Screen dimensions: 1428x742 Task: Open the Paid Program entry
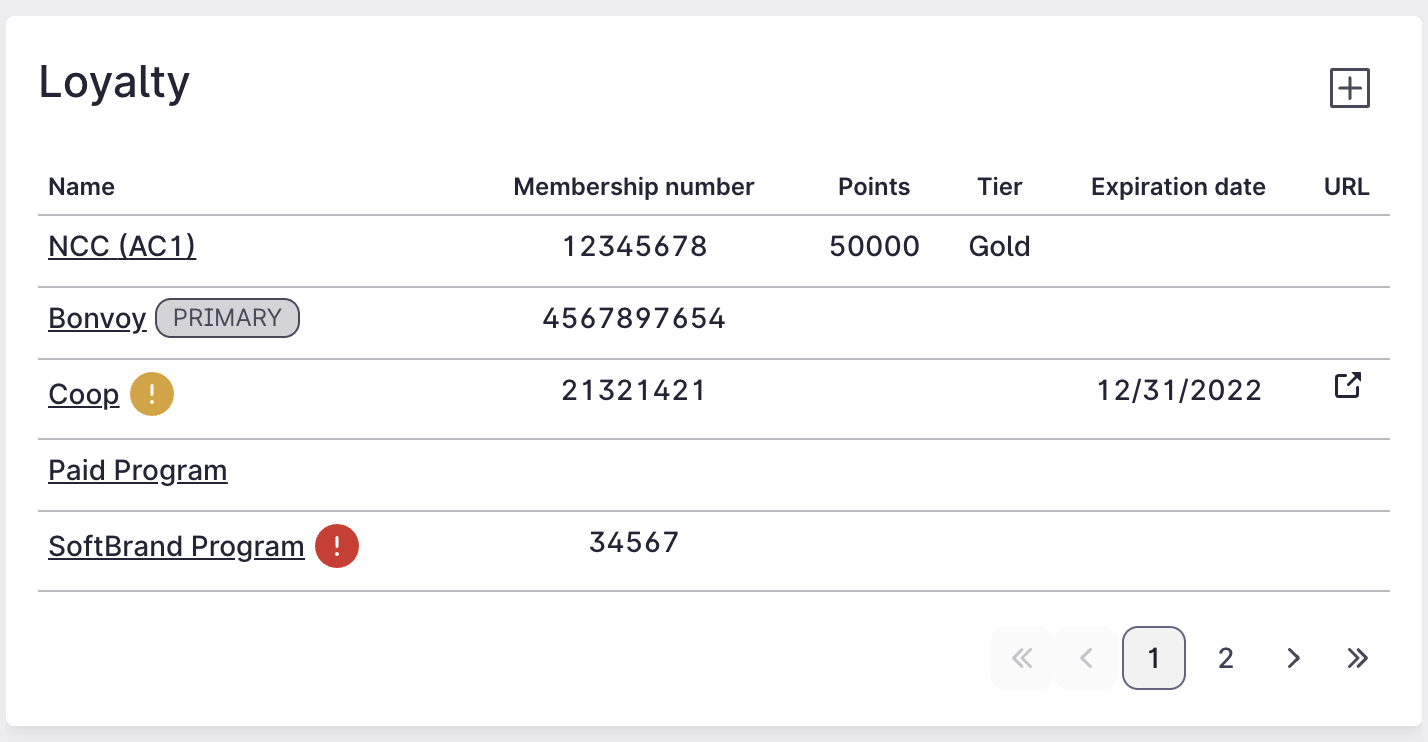click(137, 470)
